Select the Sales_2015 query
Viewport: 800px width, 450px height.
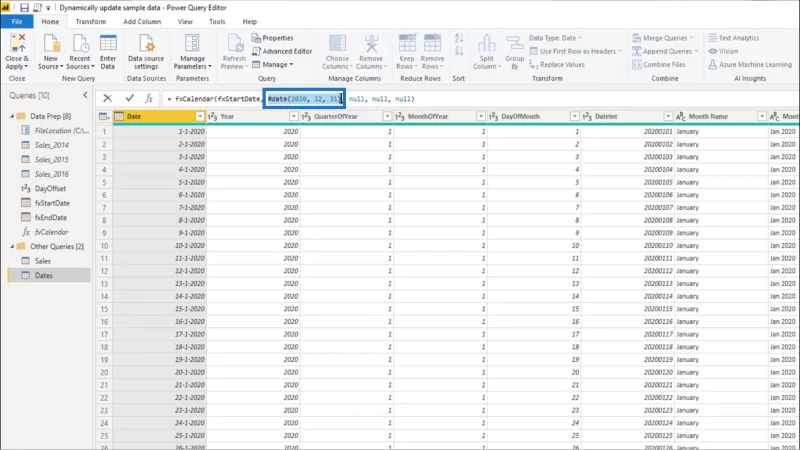tap(52, 159)
